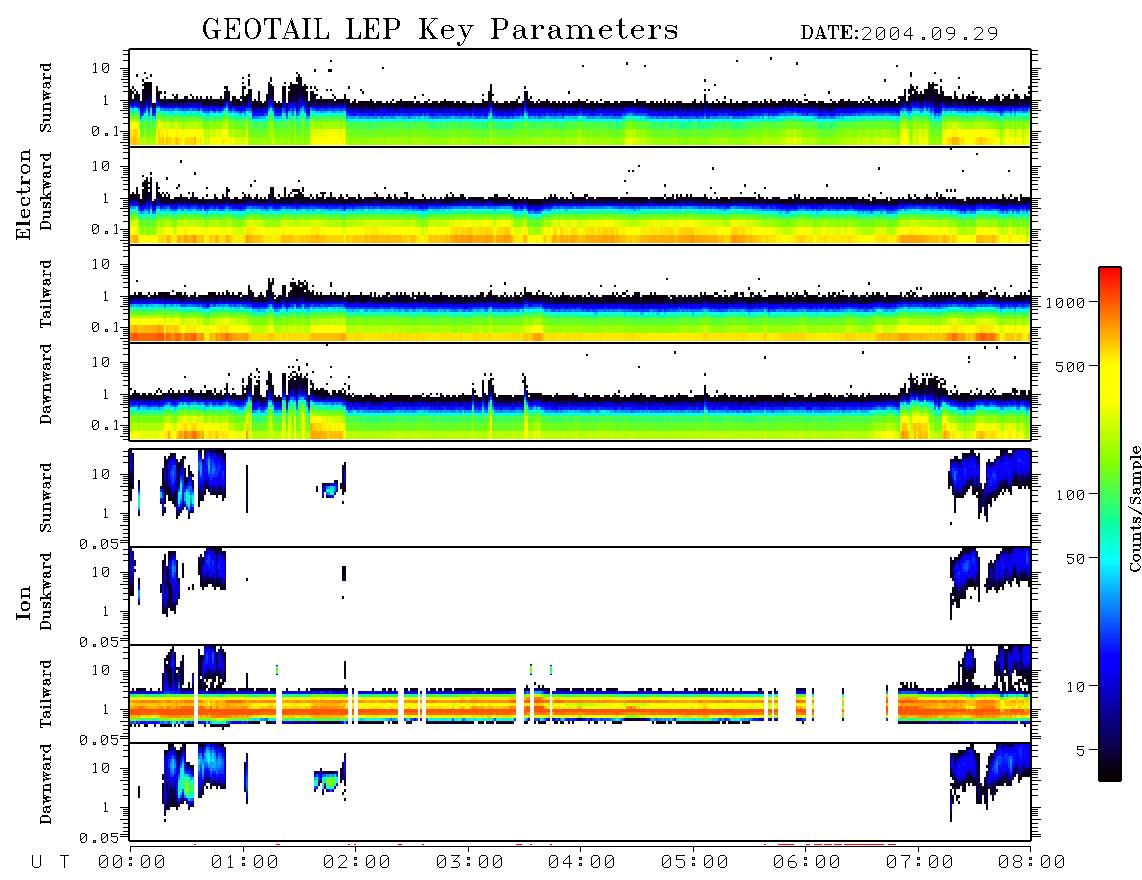1142x880 pixels.
Task: Click the '500' colorbar tick label
Action: coord(1070,366)
